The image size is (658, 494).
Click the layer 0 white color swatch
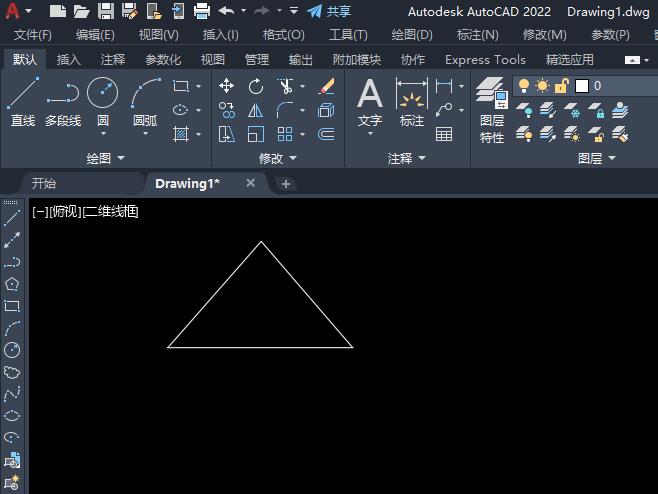pyautogui.click(x=582, y=86)
